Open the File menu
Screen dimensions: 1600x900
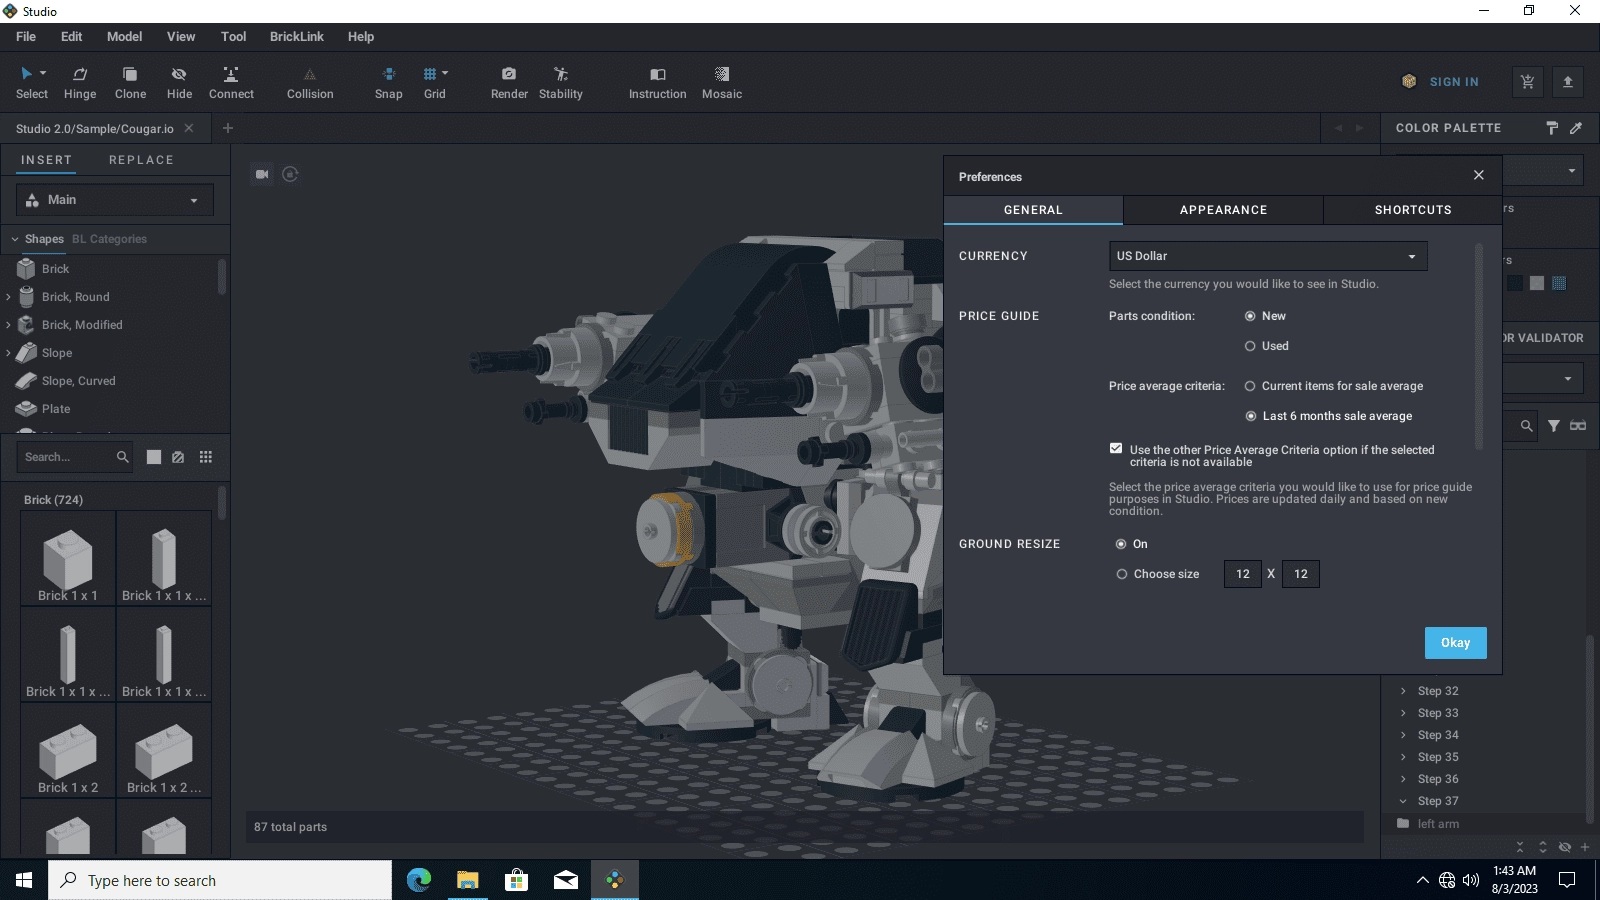coord(26,37)
